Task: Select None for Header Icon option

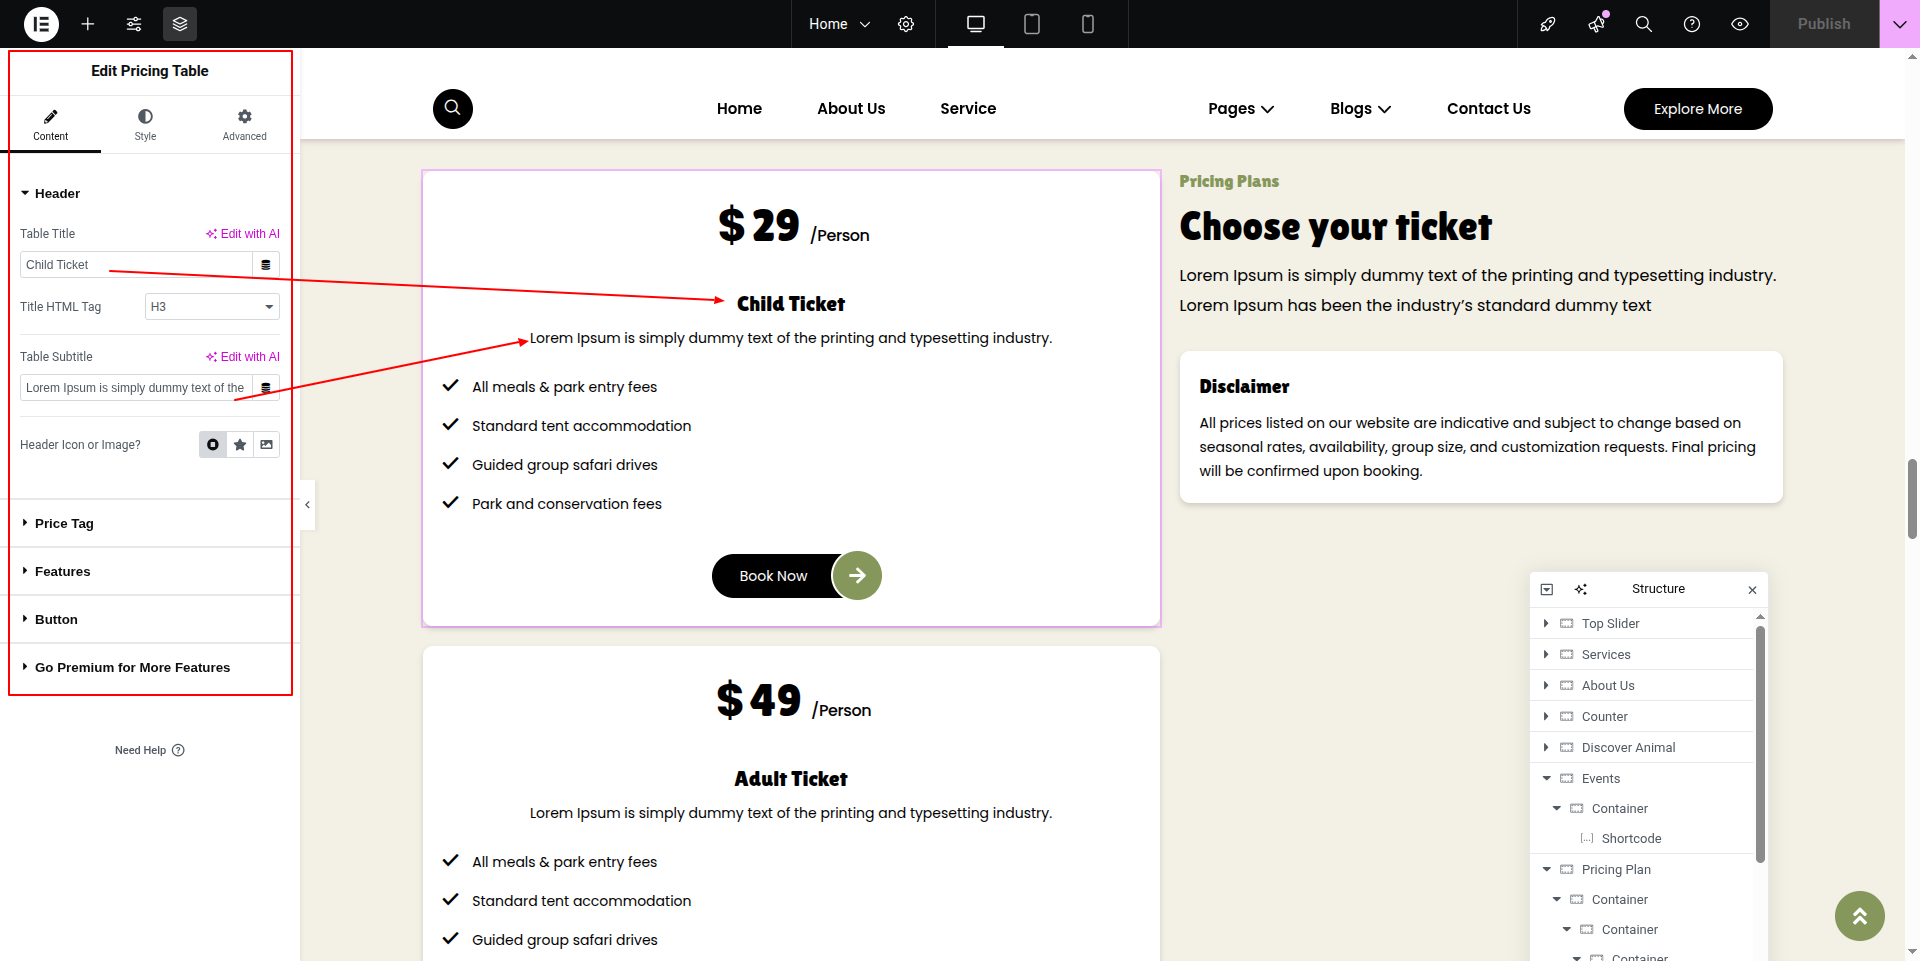Action: pos(213,445)
